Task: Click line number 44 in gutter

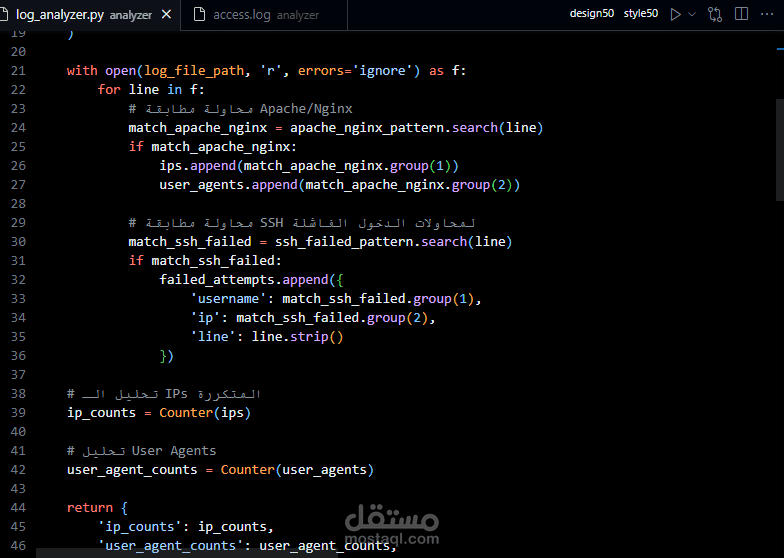Action: (x=18, y=508)
